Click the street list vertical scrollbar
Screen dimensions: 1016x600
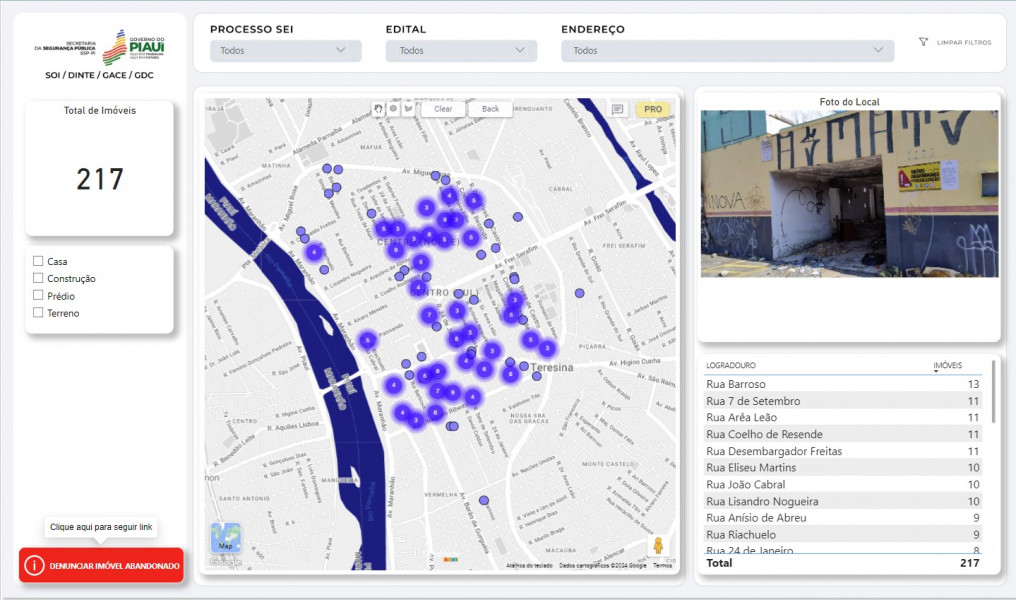pos(993,392)
